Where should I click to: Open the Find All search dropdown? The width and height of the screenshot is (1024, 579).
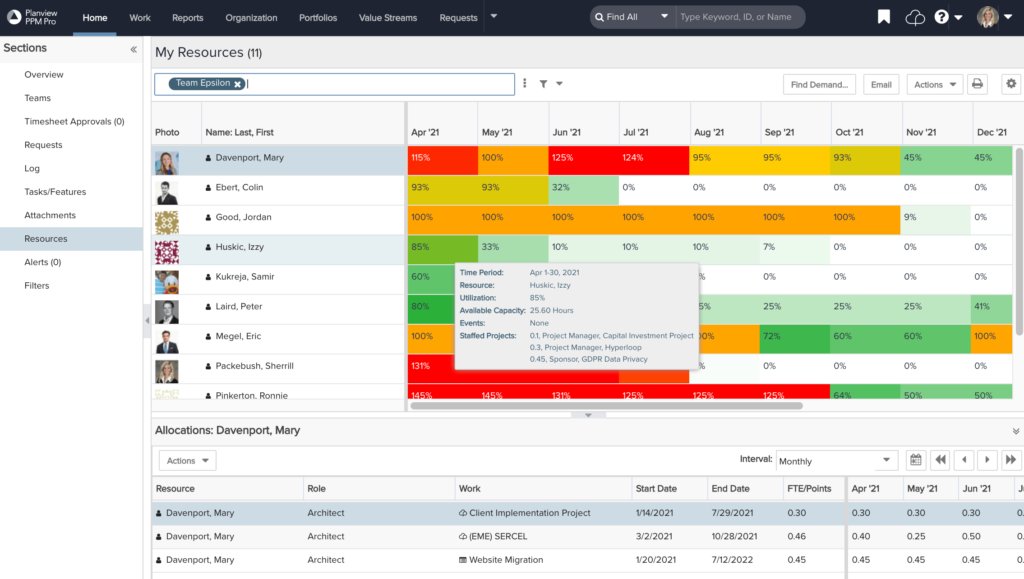pyautogui.click(x=632, y=17)
